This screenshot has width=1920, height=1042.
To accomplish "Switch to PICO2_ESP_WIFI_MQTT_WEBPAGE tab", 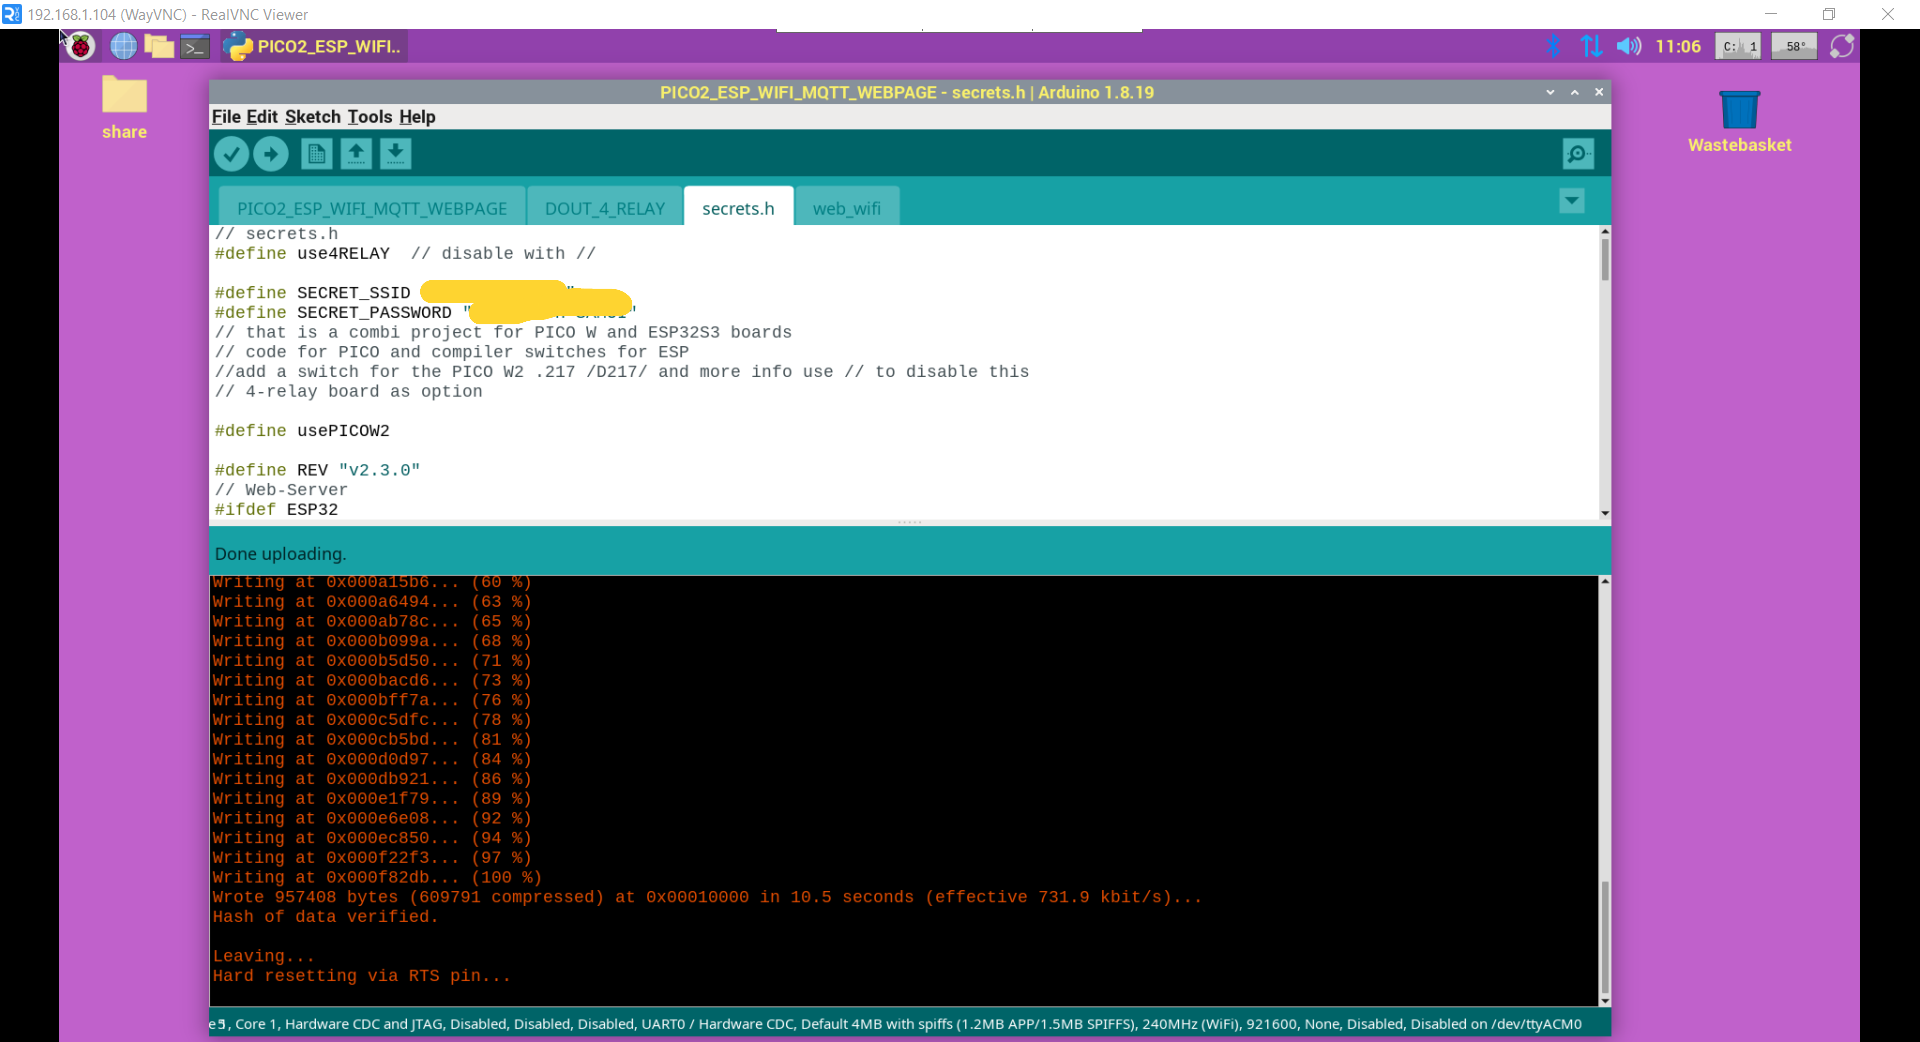I will click(372, 208).
